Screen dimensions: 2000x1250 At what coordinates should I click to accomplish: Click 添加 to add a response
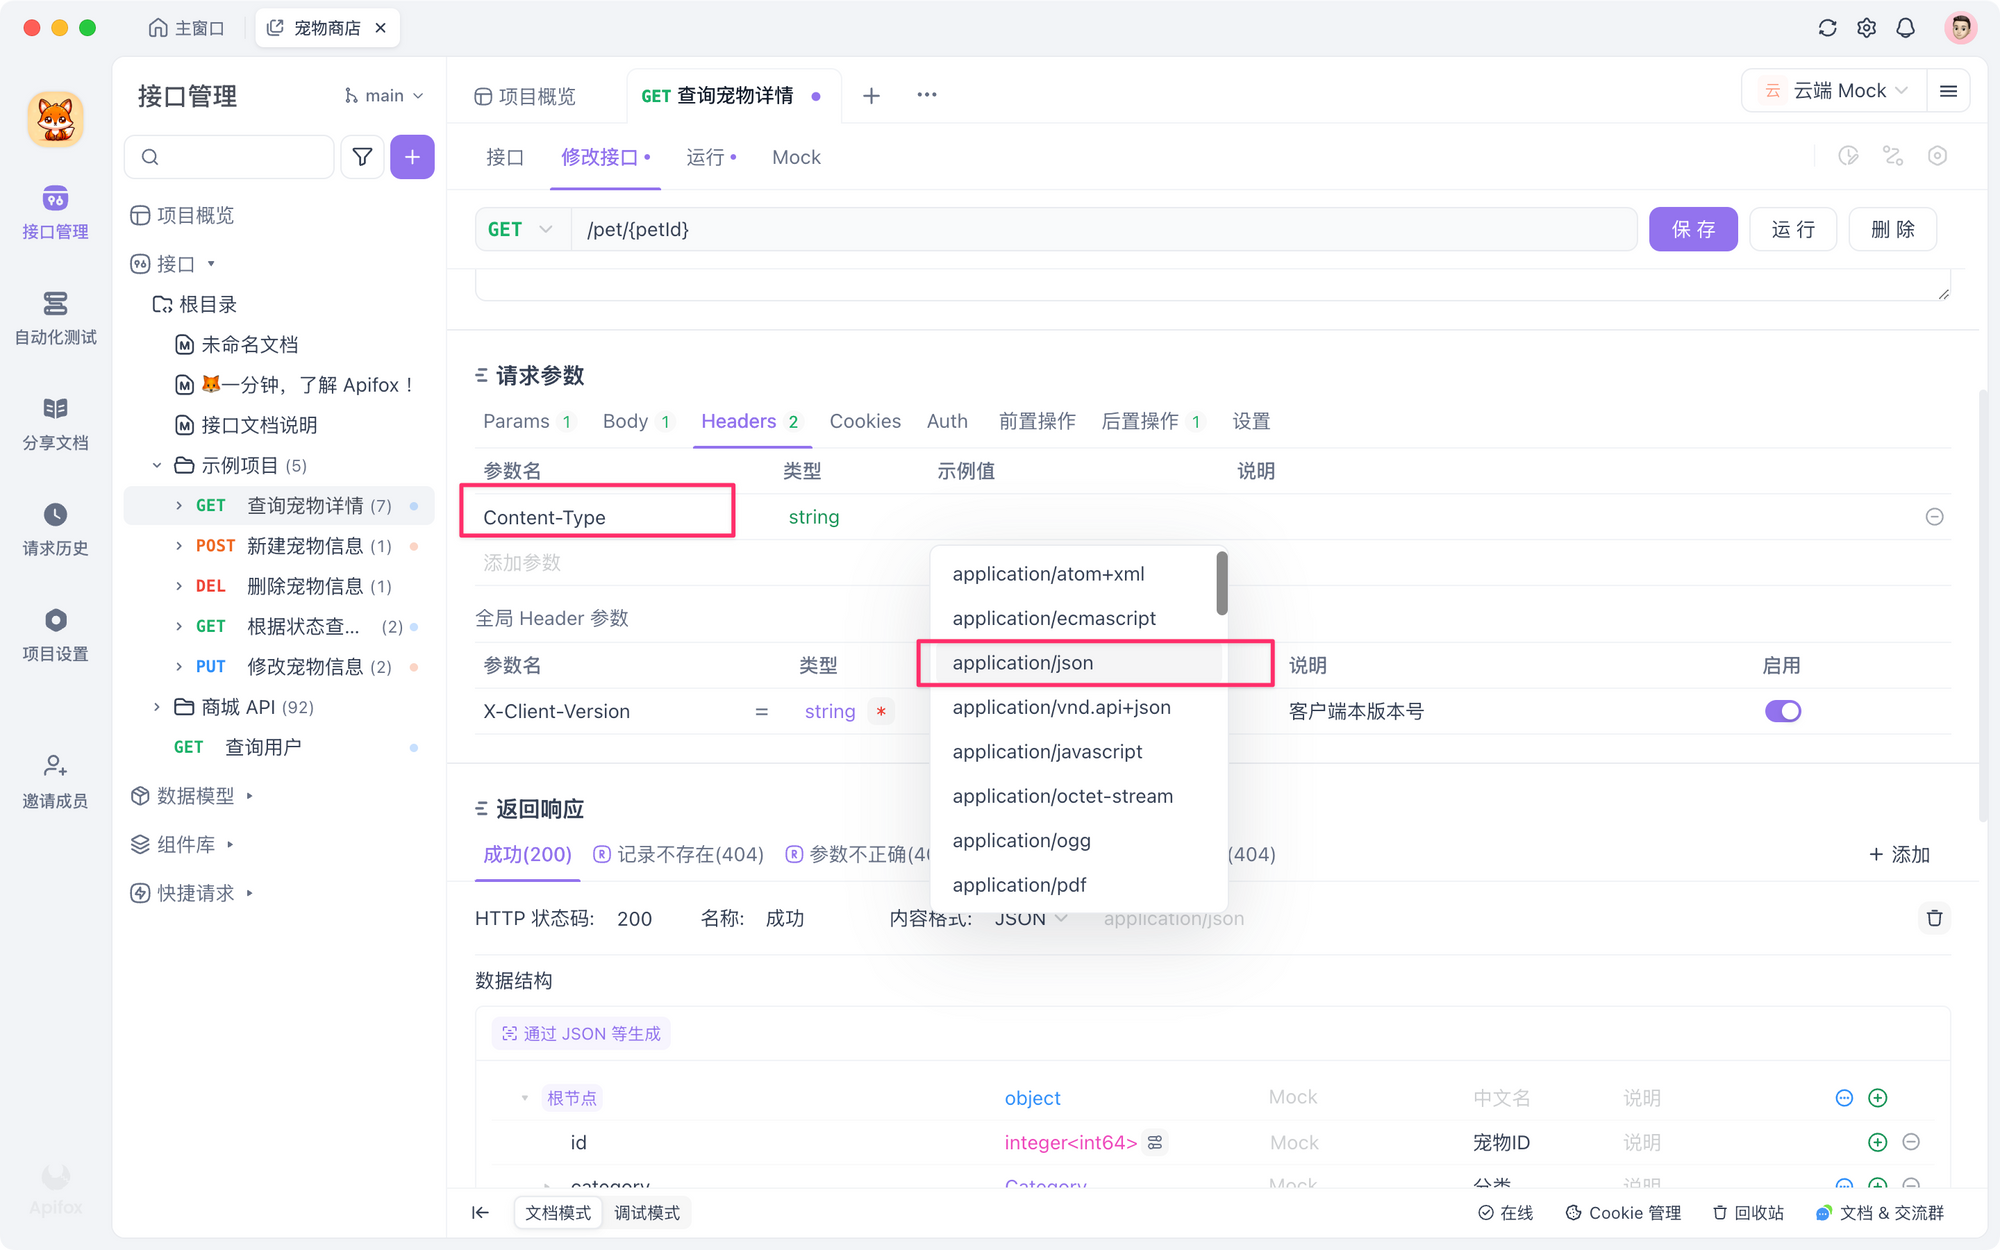pos(1899,854)
